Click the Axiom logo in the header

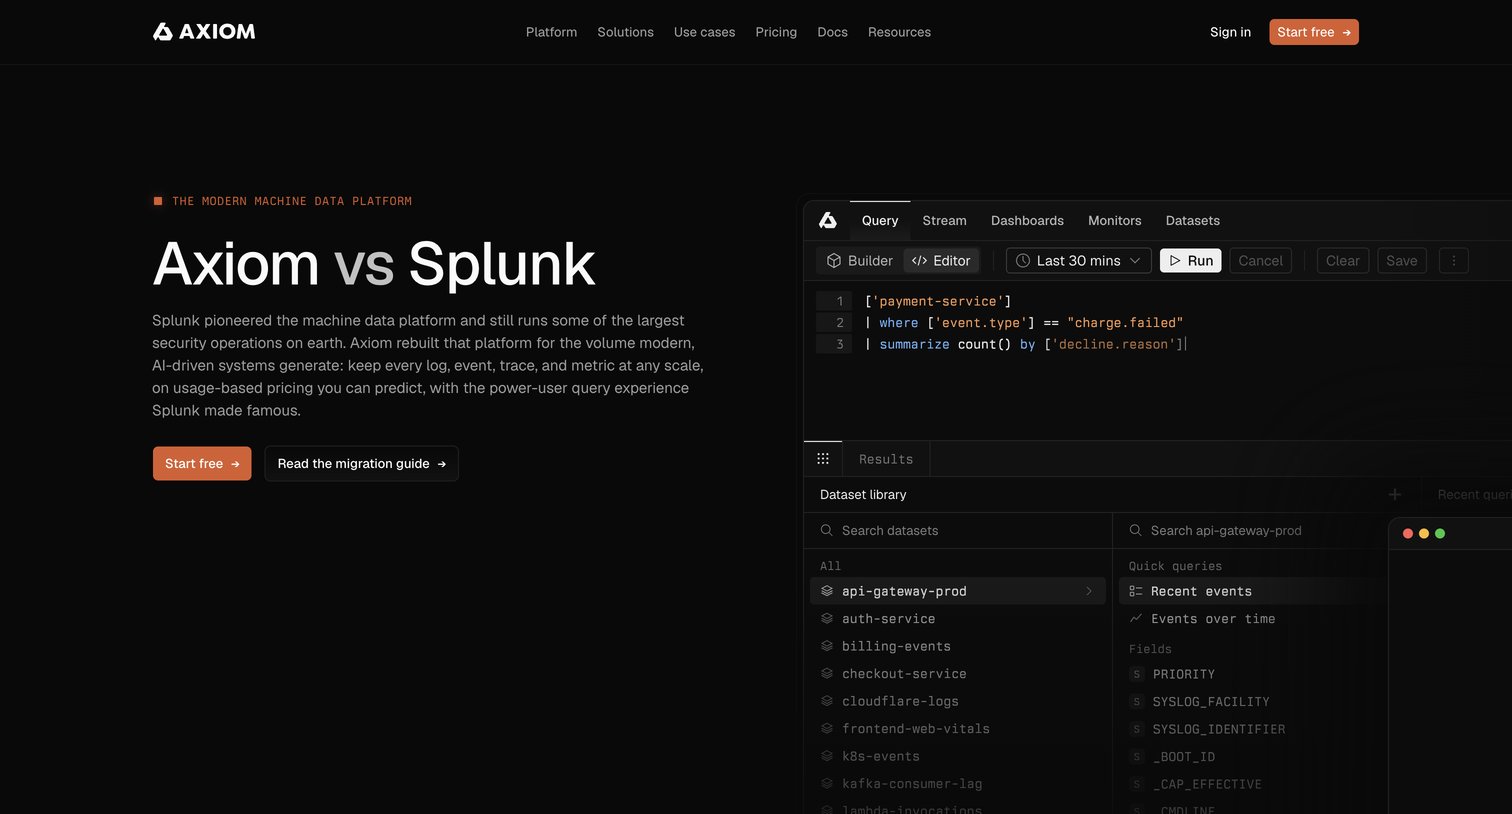(204, 32)
